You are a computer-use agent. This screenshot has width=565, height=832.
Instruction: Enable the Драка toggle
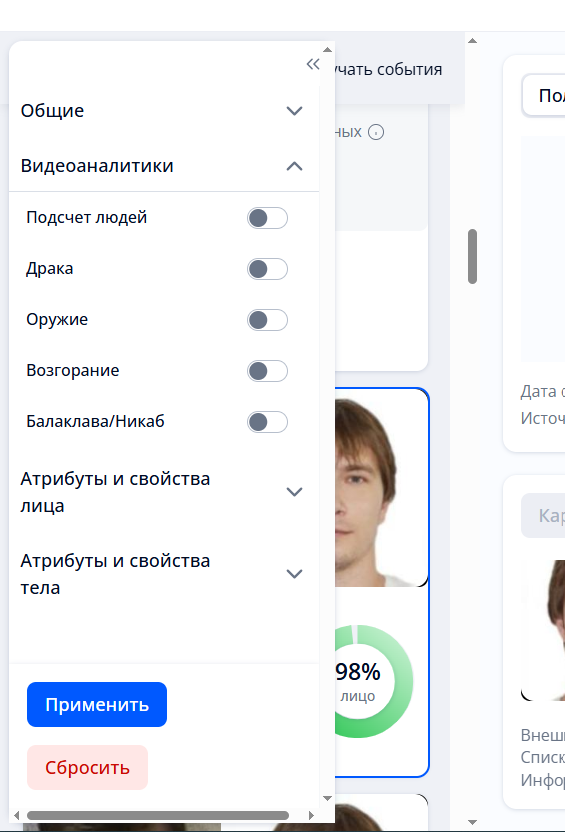tap(267, 269)
